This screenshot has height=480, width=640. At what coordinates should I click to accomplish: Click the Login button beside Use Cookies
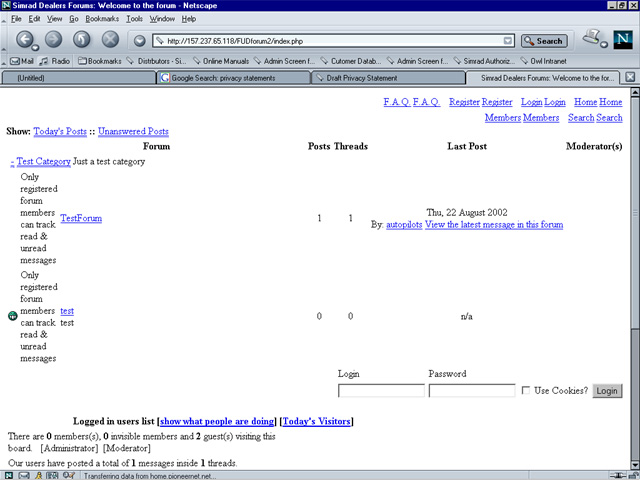click(x=607, y=391)
